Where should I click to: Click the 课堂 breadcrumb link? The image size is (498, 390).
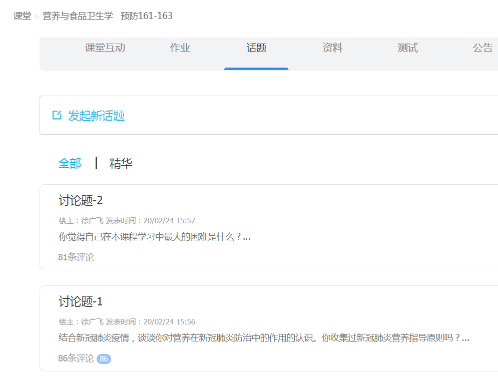22,16
